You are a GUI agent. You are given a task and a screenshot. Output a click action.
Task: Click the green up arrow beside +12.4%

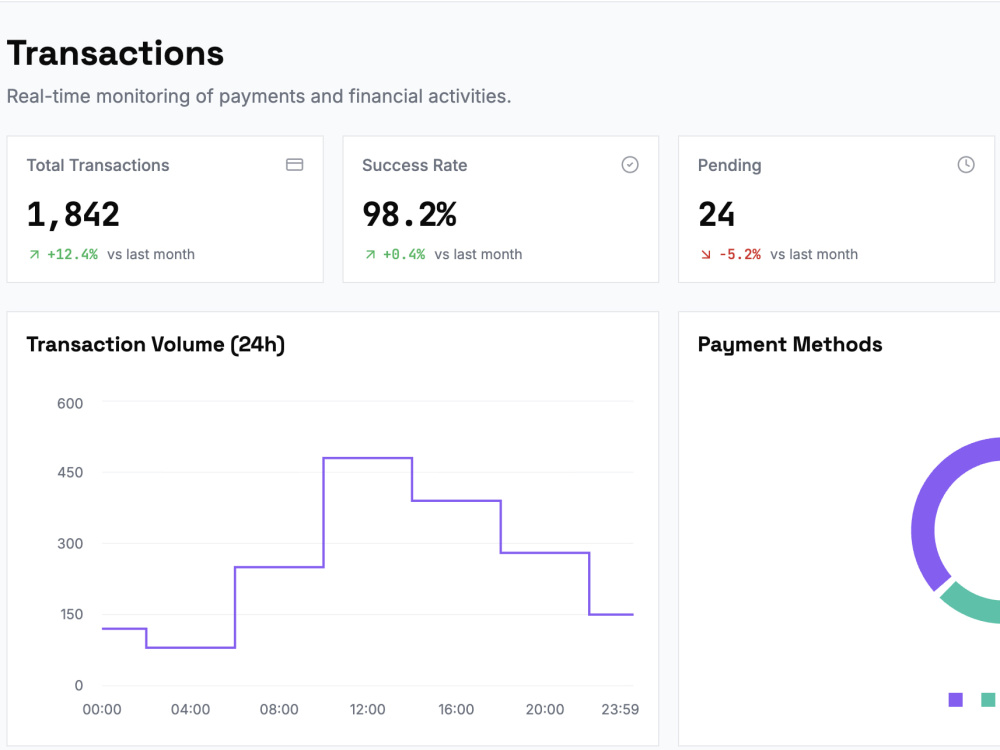click(x=34, y=254)
